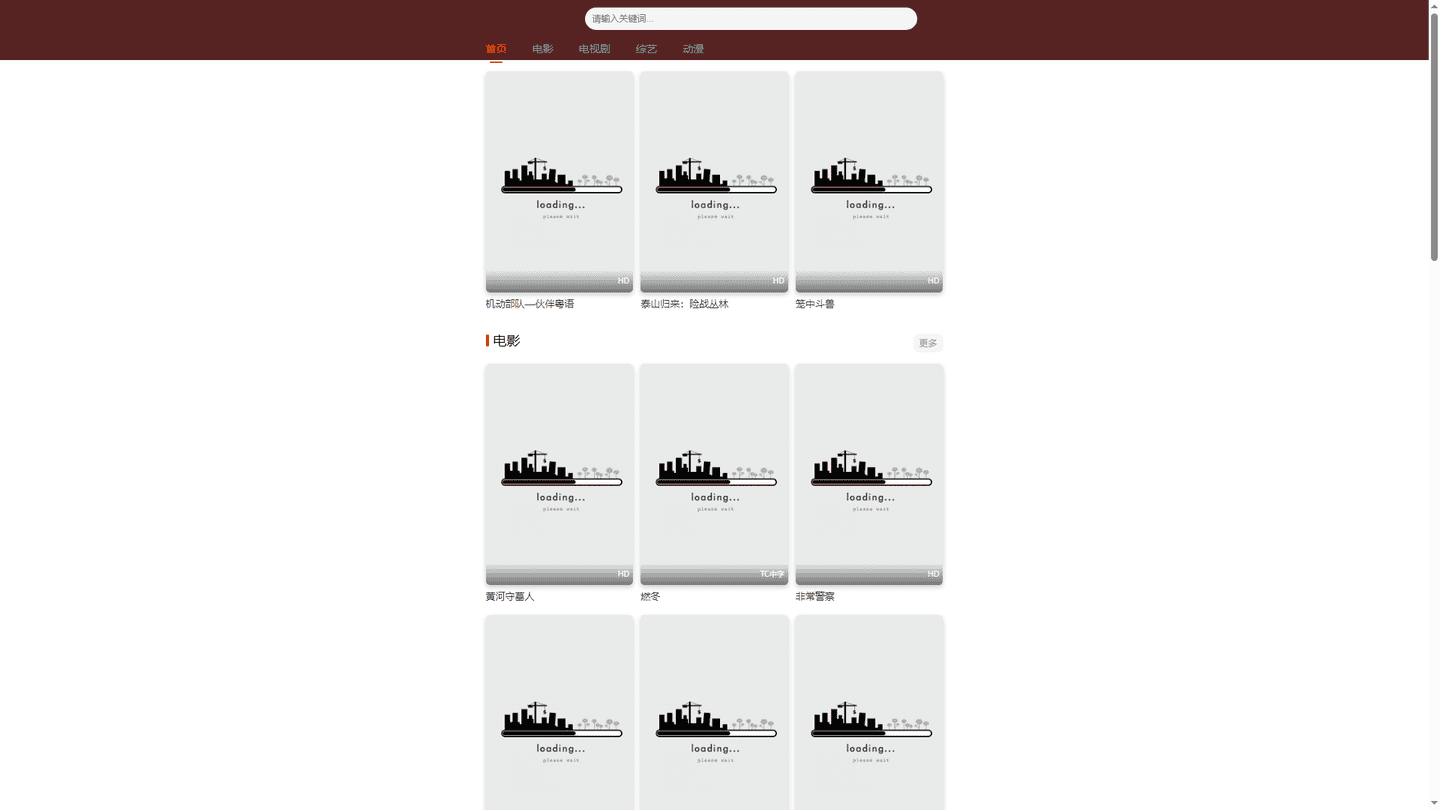Click the scrollbar down arrow

1434,804
